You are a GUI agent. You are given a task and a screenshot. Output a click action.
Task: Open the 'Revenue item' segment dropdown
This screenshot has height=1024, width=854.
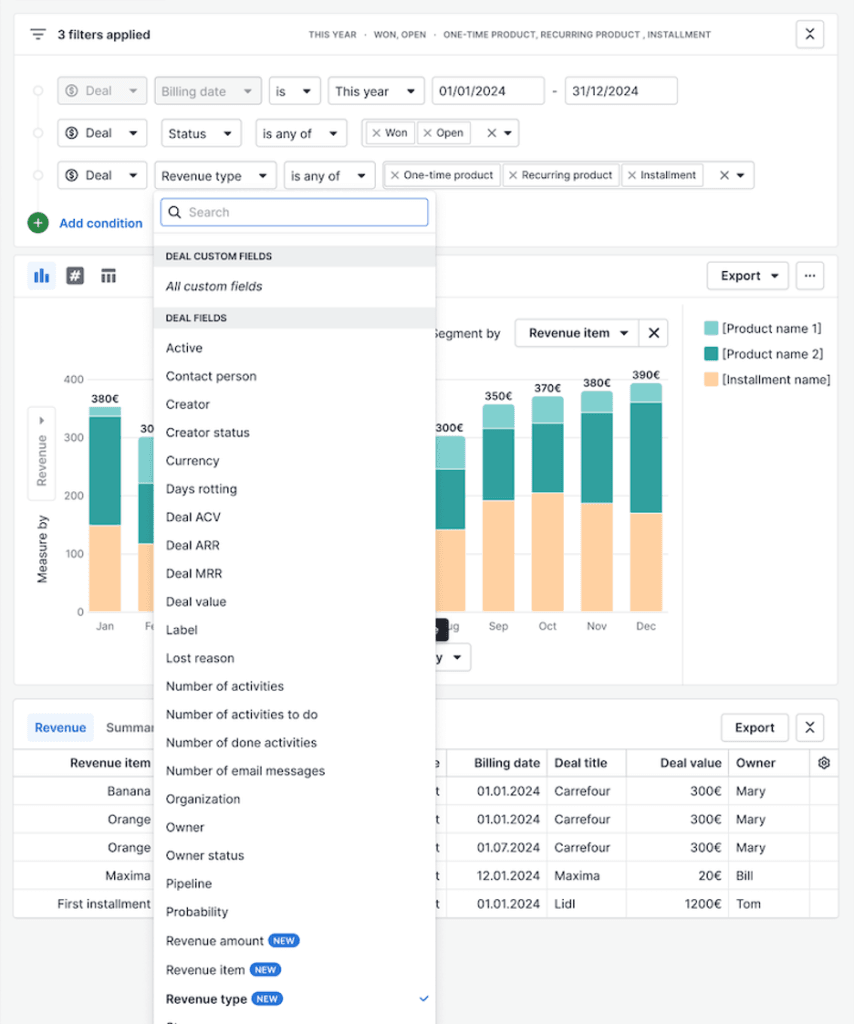[x=577, y=333]
